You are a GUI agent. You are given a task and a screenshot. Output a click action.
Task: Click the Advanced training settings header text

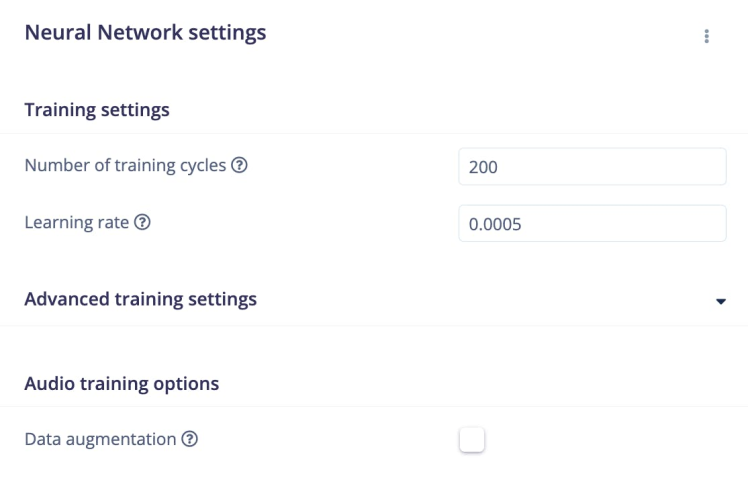pyautogui.click(x=140, y=299)
